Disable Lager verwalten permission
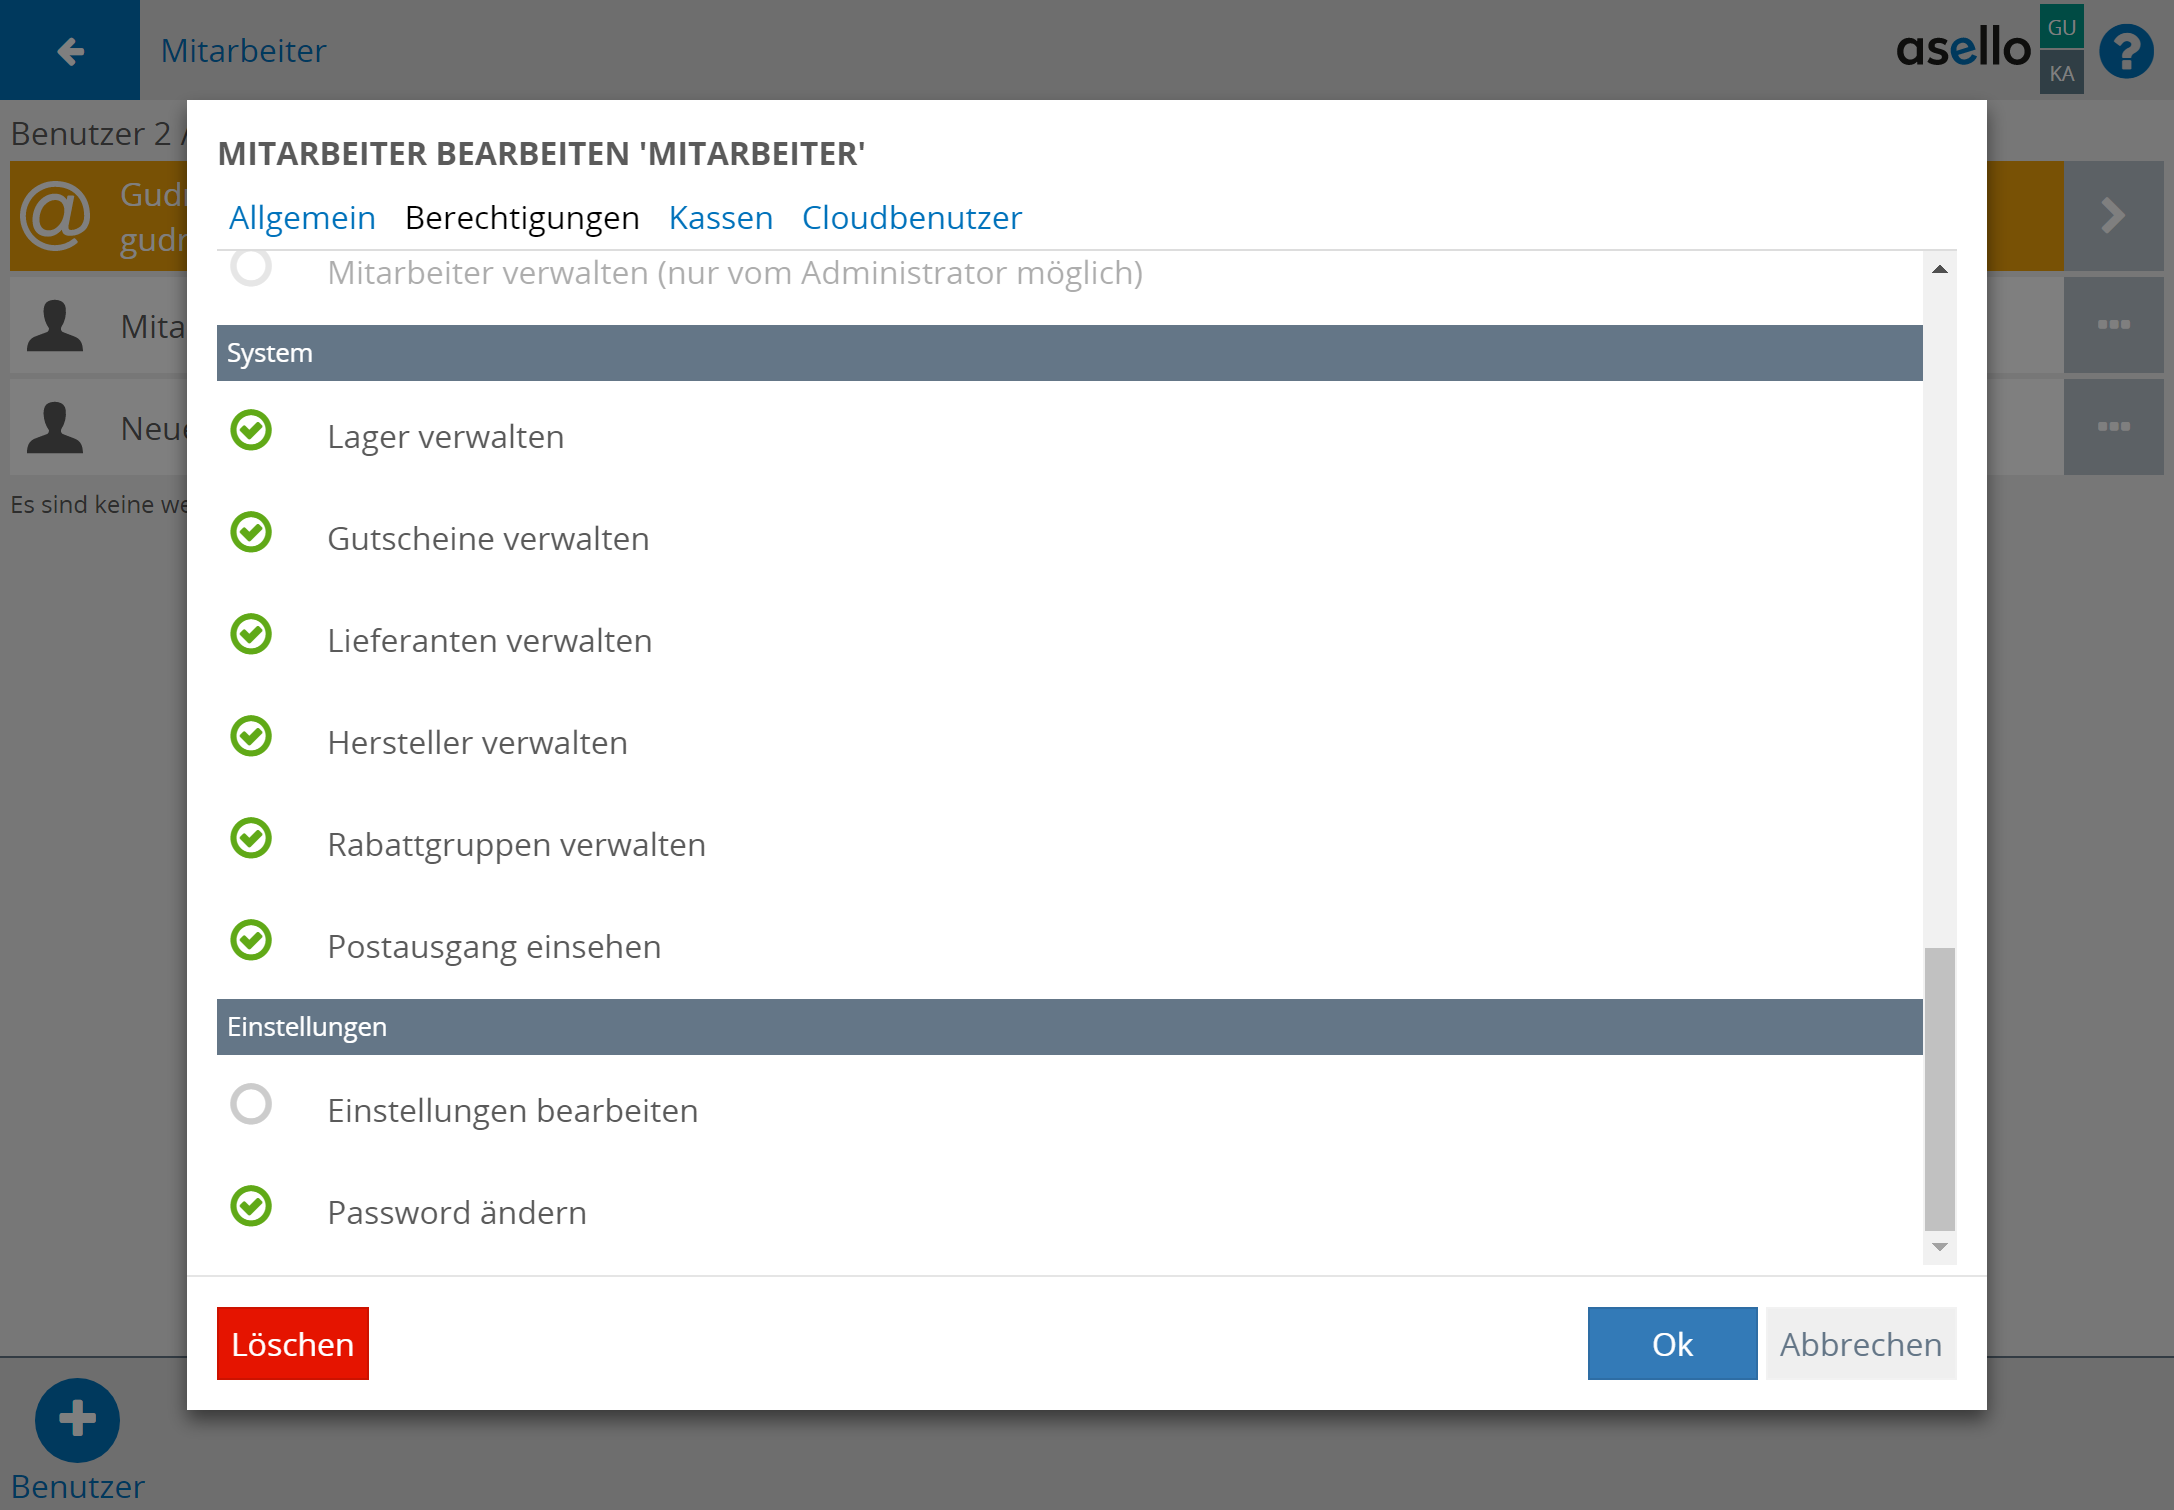Image resolution: width=2174 pixels, height=1510 pixels. [251, 431]
